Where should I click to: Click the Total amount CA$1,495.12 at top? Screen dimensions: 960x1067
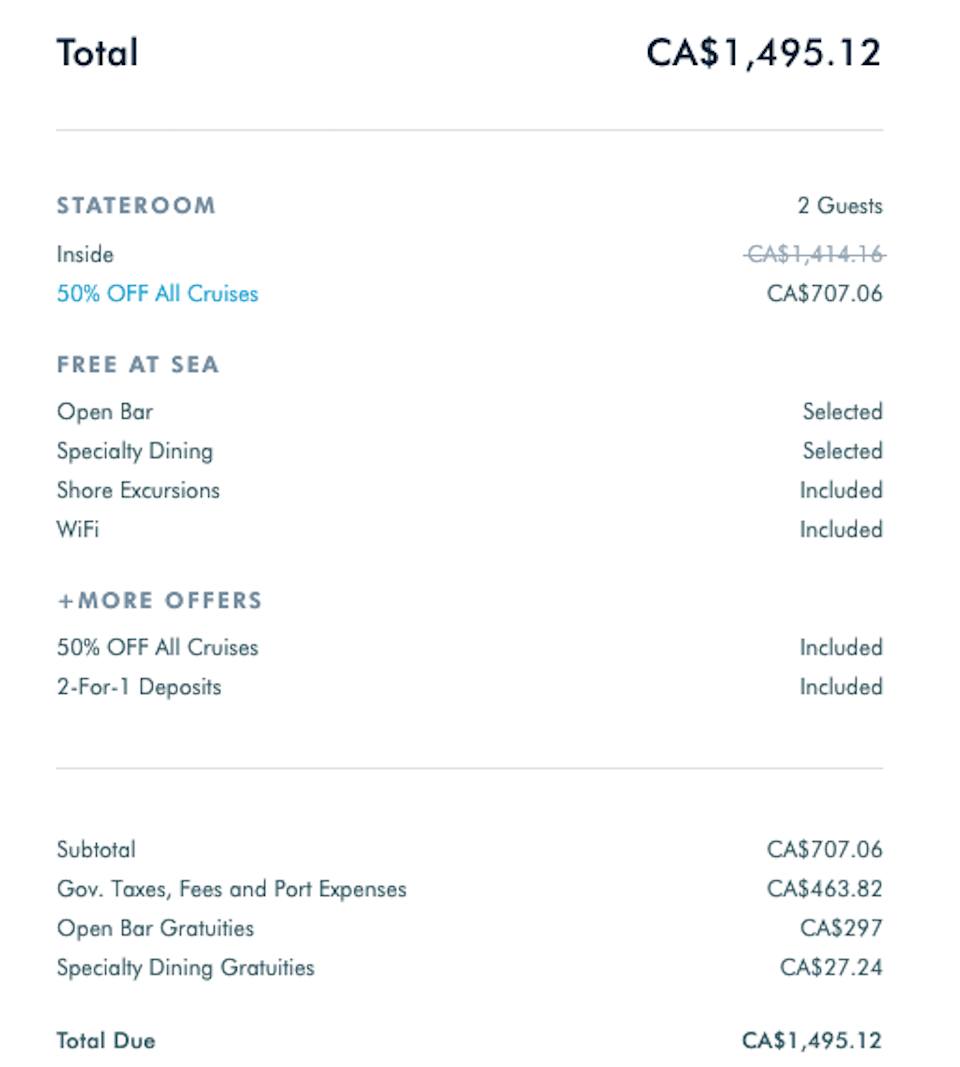tap(763, 53)
